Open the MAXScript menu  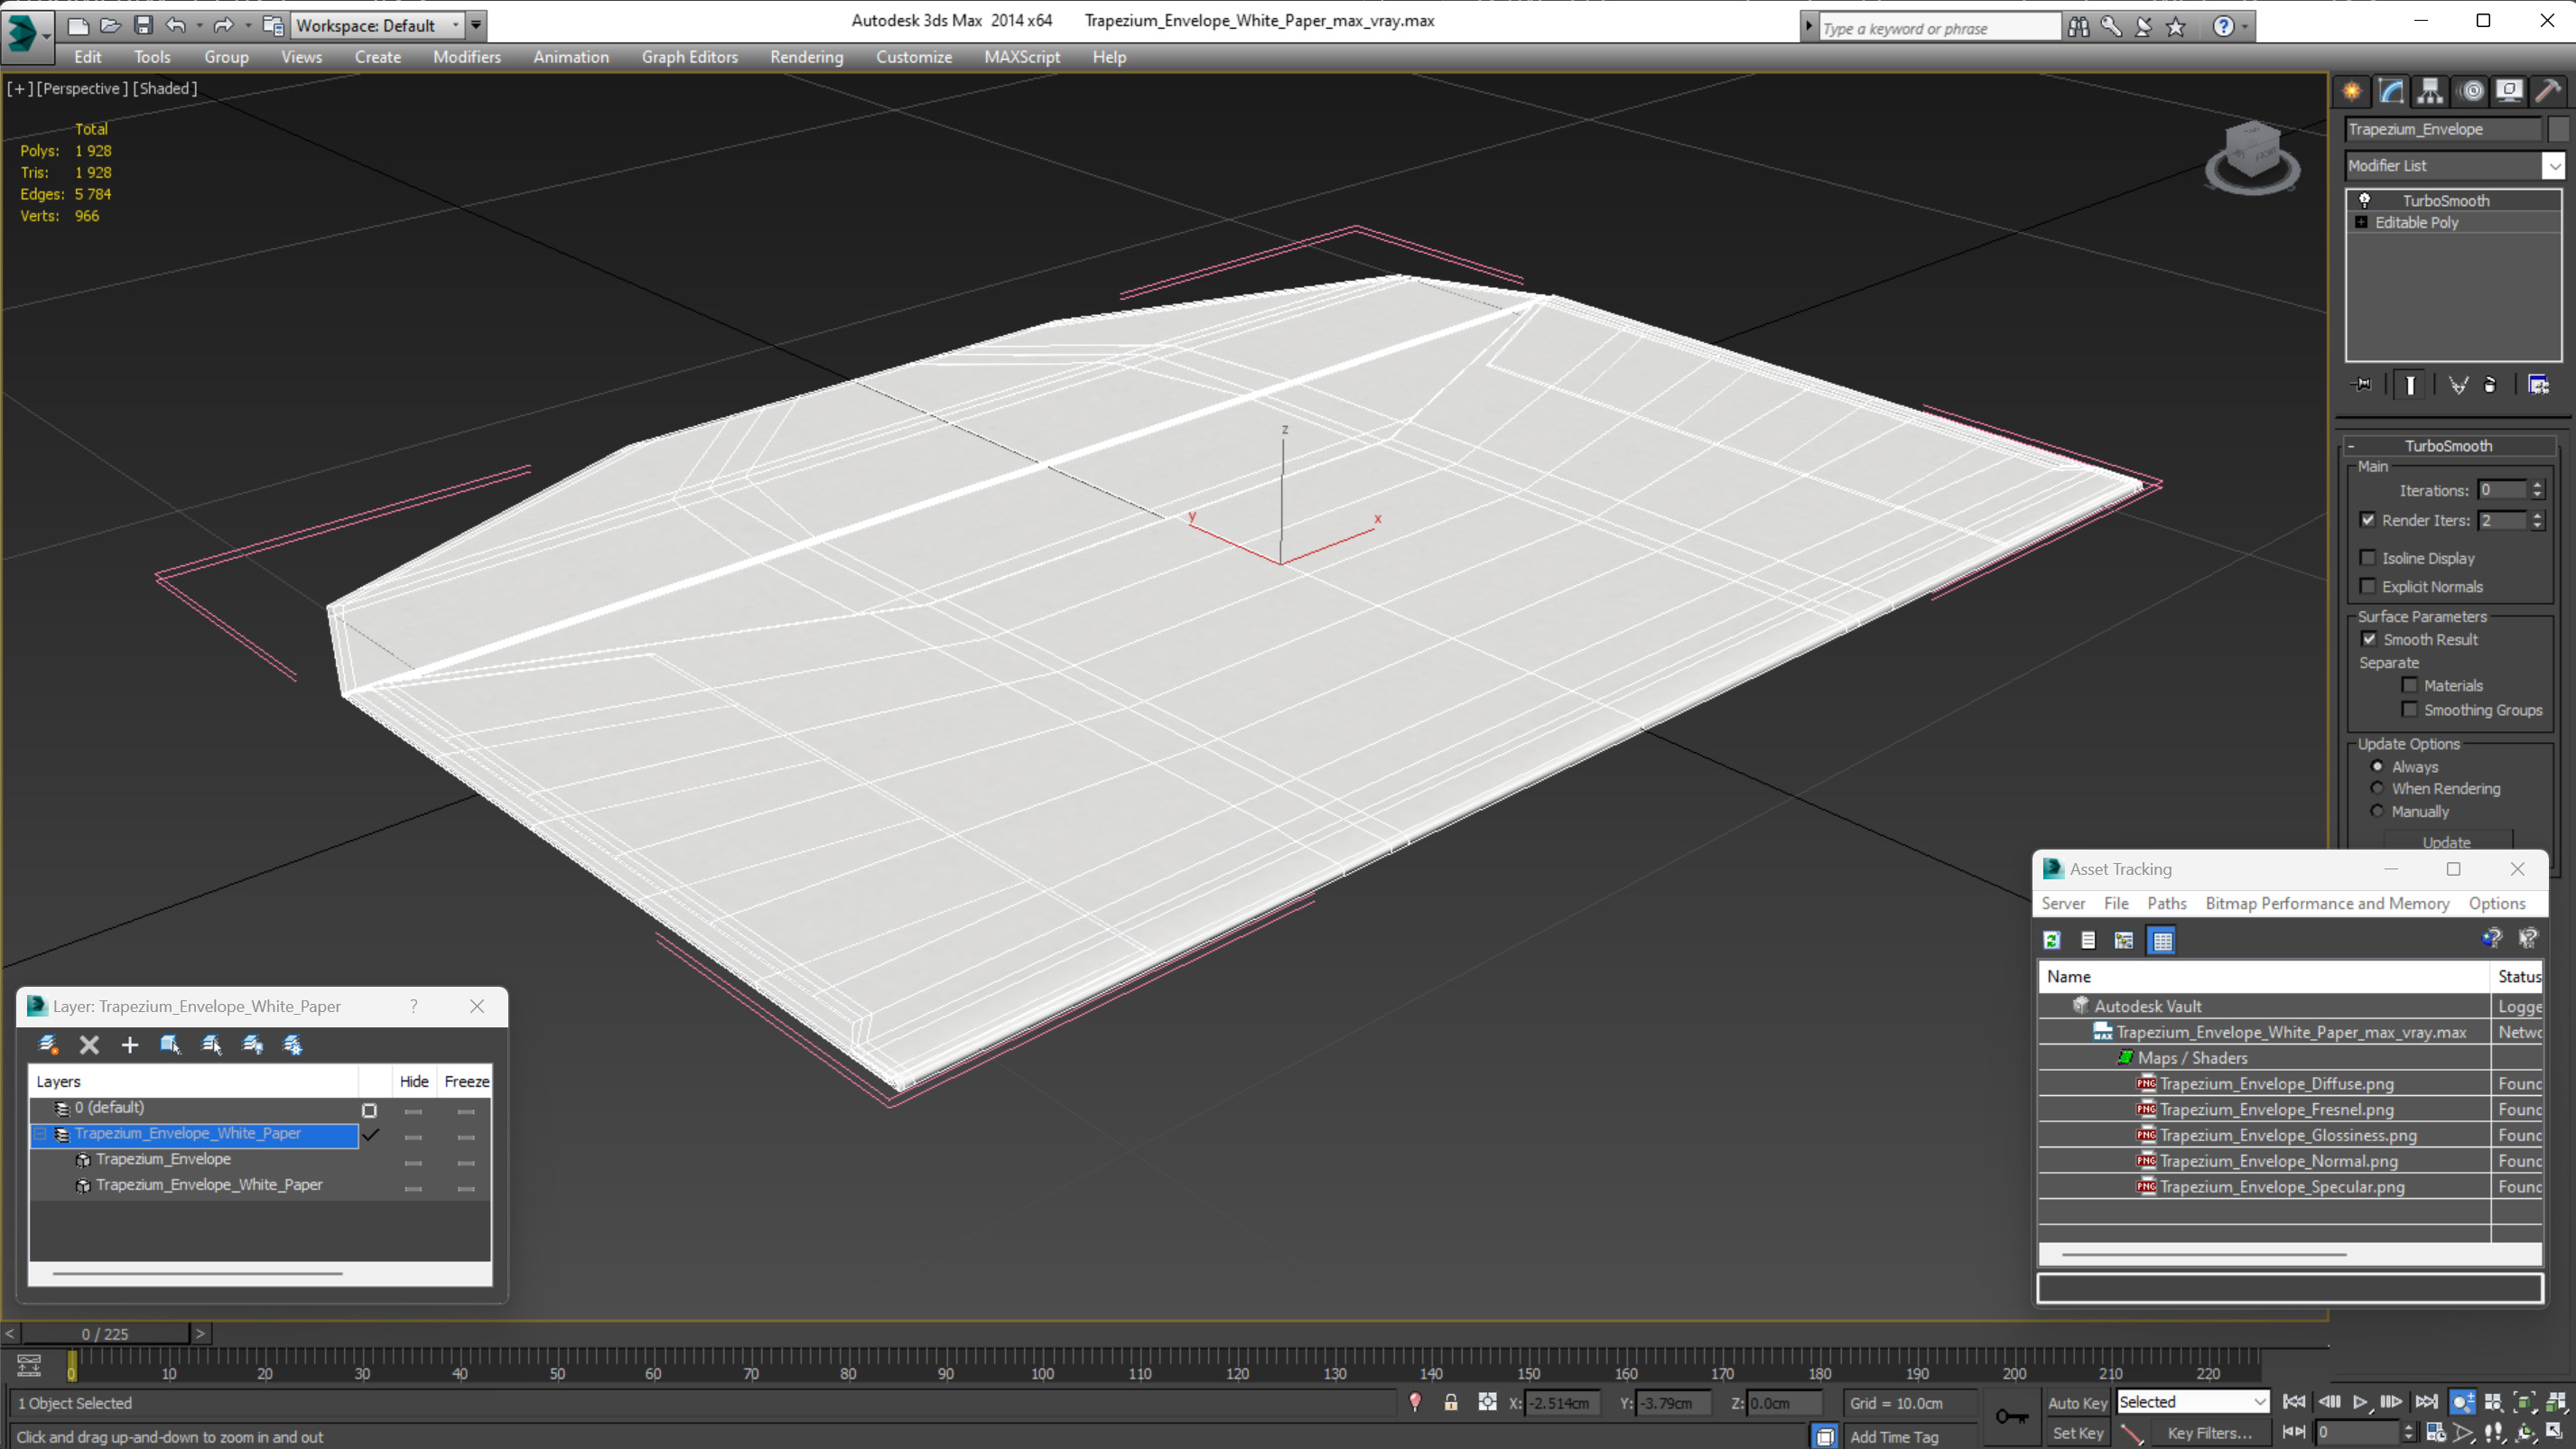point(1022,57)
